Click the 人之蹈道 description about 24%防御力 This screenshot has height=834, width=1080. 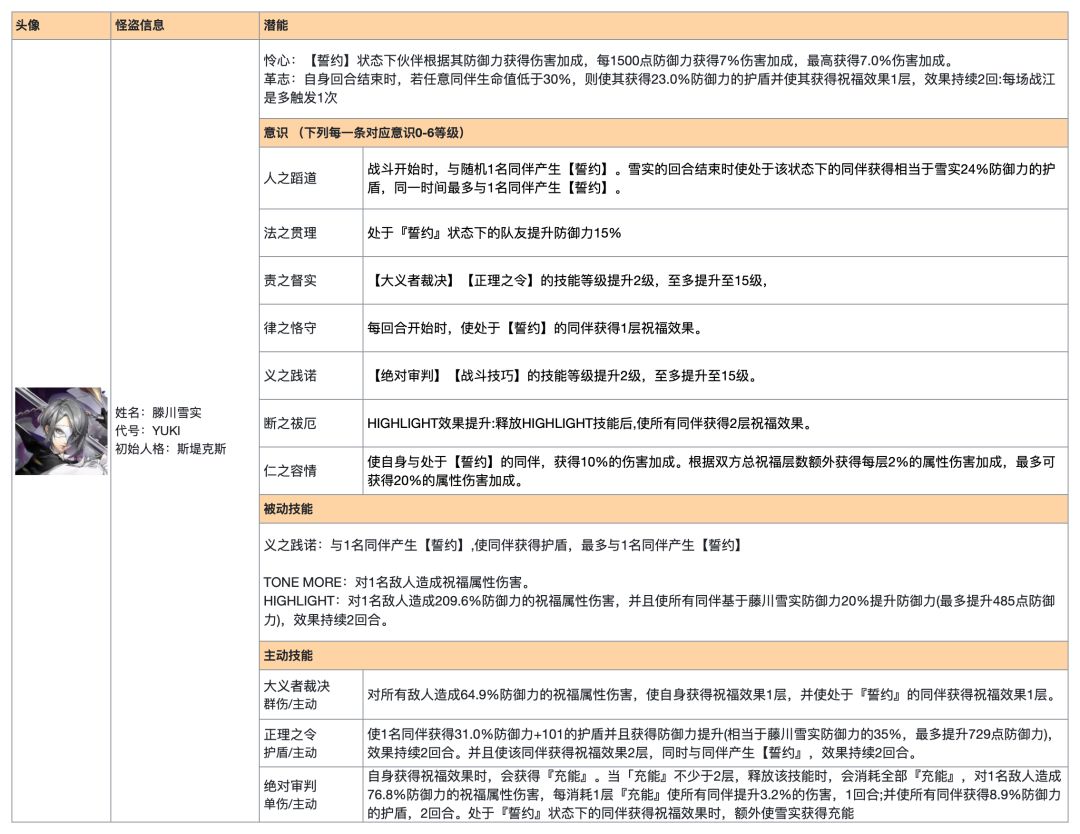(x=711, y=178)
